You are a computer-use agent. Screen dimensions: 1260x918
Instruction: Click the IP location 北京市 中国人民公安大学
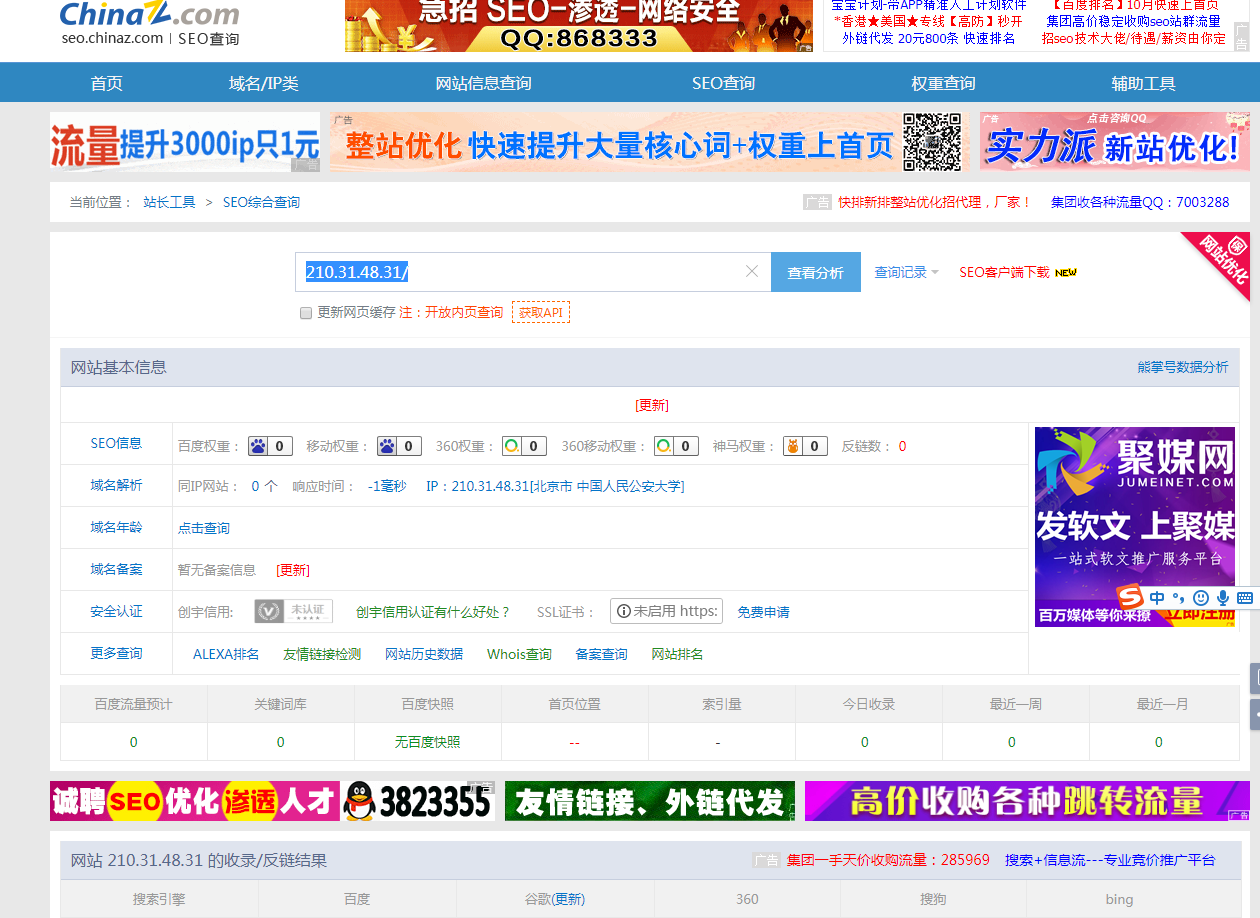pos(607,486)
